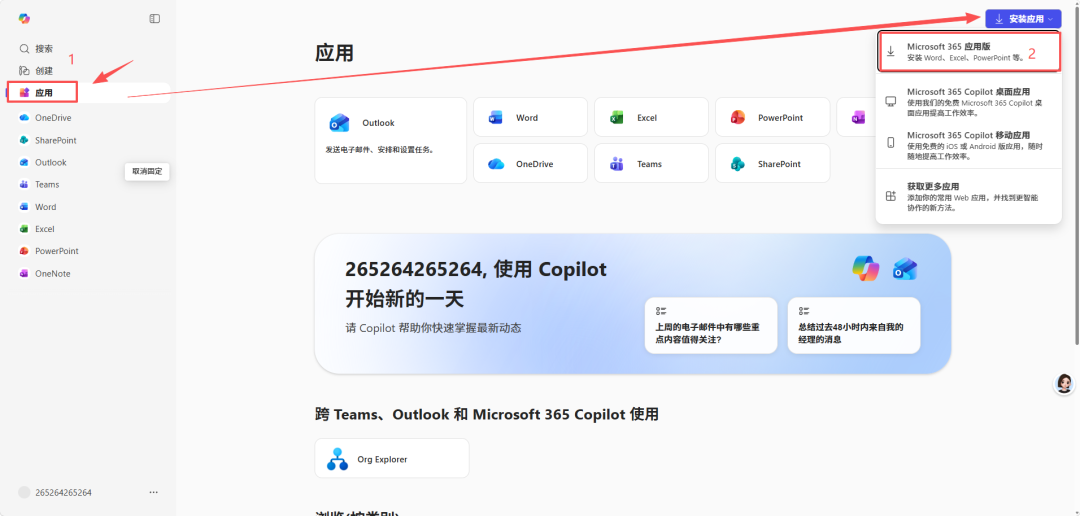Screen dimensions: 1080x516
Task: Open the partially visible OneNote tile
Action: pos(855,118)
